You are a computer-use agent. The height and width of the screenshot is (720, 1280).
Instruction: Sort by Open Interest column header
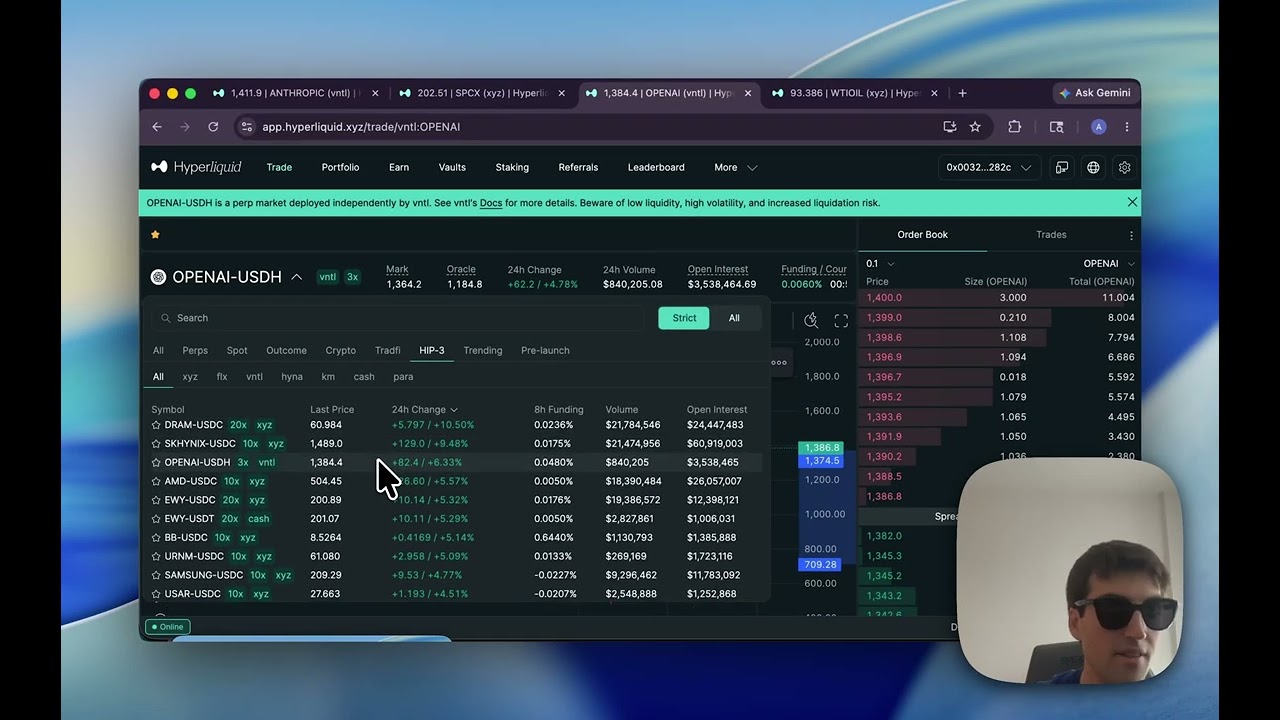(717, 409)
